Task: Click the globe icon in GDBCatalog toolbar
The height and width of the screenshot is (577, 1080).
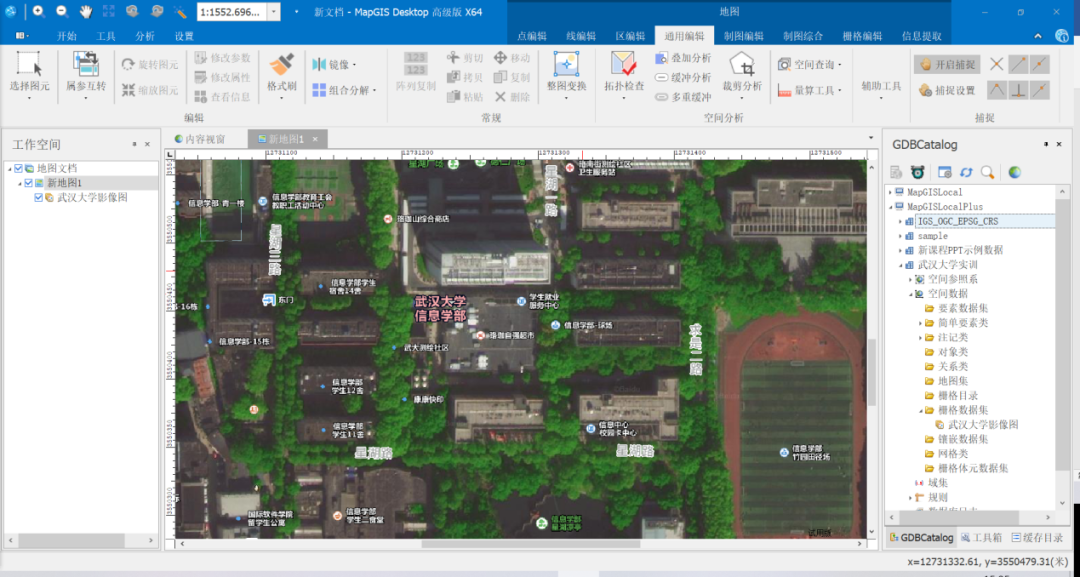Action: (1015, 172)
